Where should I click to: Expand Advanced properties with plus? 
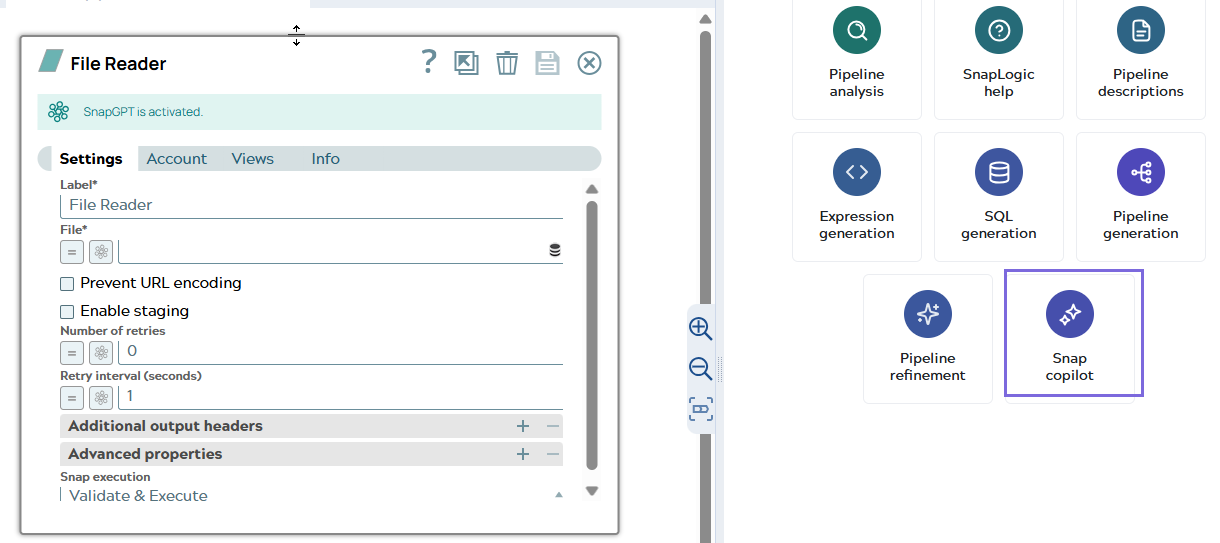tap(522, 454)
